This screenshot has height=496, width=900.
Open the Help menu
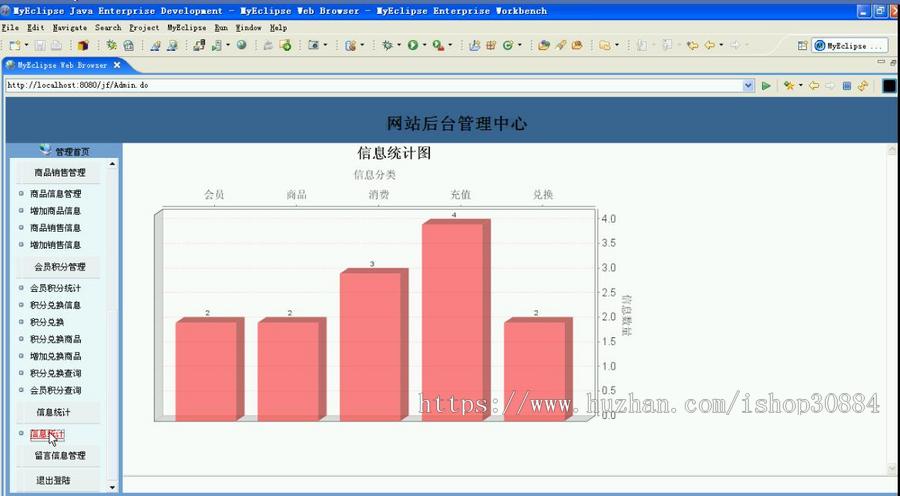point(278,27)
